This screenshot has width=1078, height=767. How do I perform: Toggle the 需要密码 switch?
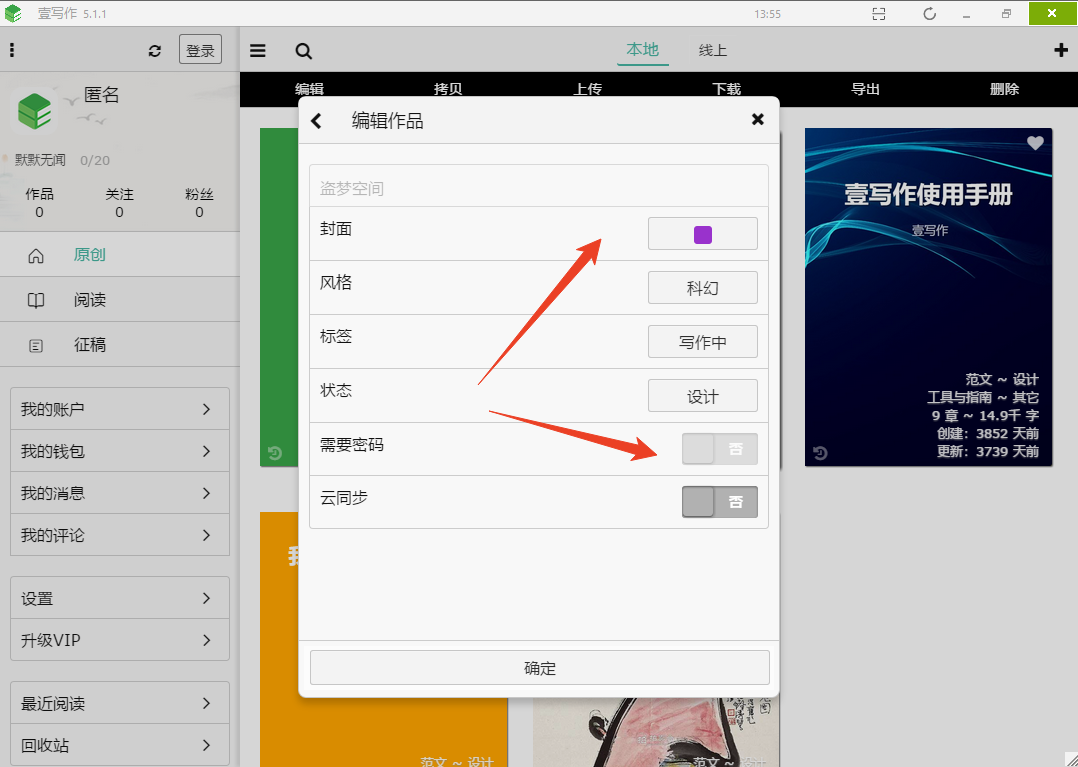coord(720,449)
